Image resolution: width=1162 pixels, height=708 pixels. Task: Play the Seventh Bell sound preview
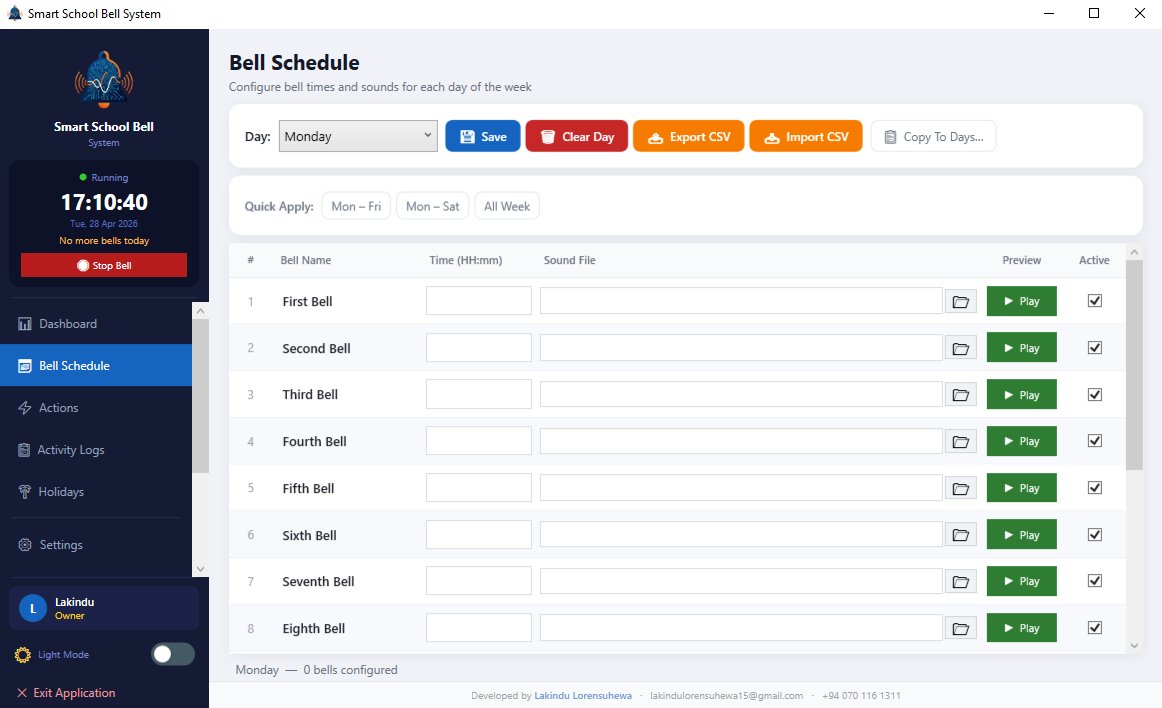(x=1021, y=581)
